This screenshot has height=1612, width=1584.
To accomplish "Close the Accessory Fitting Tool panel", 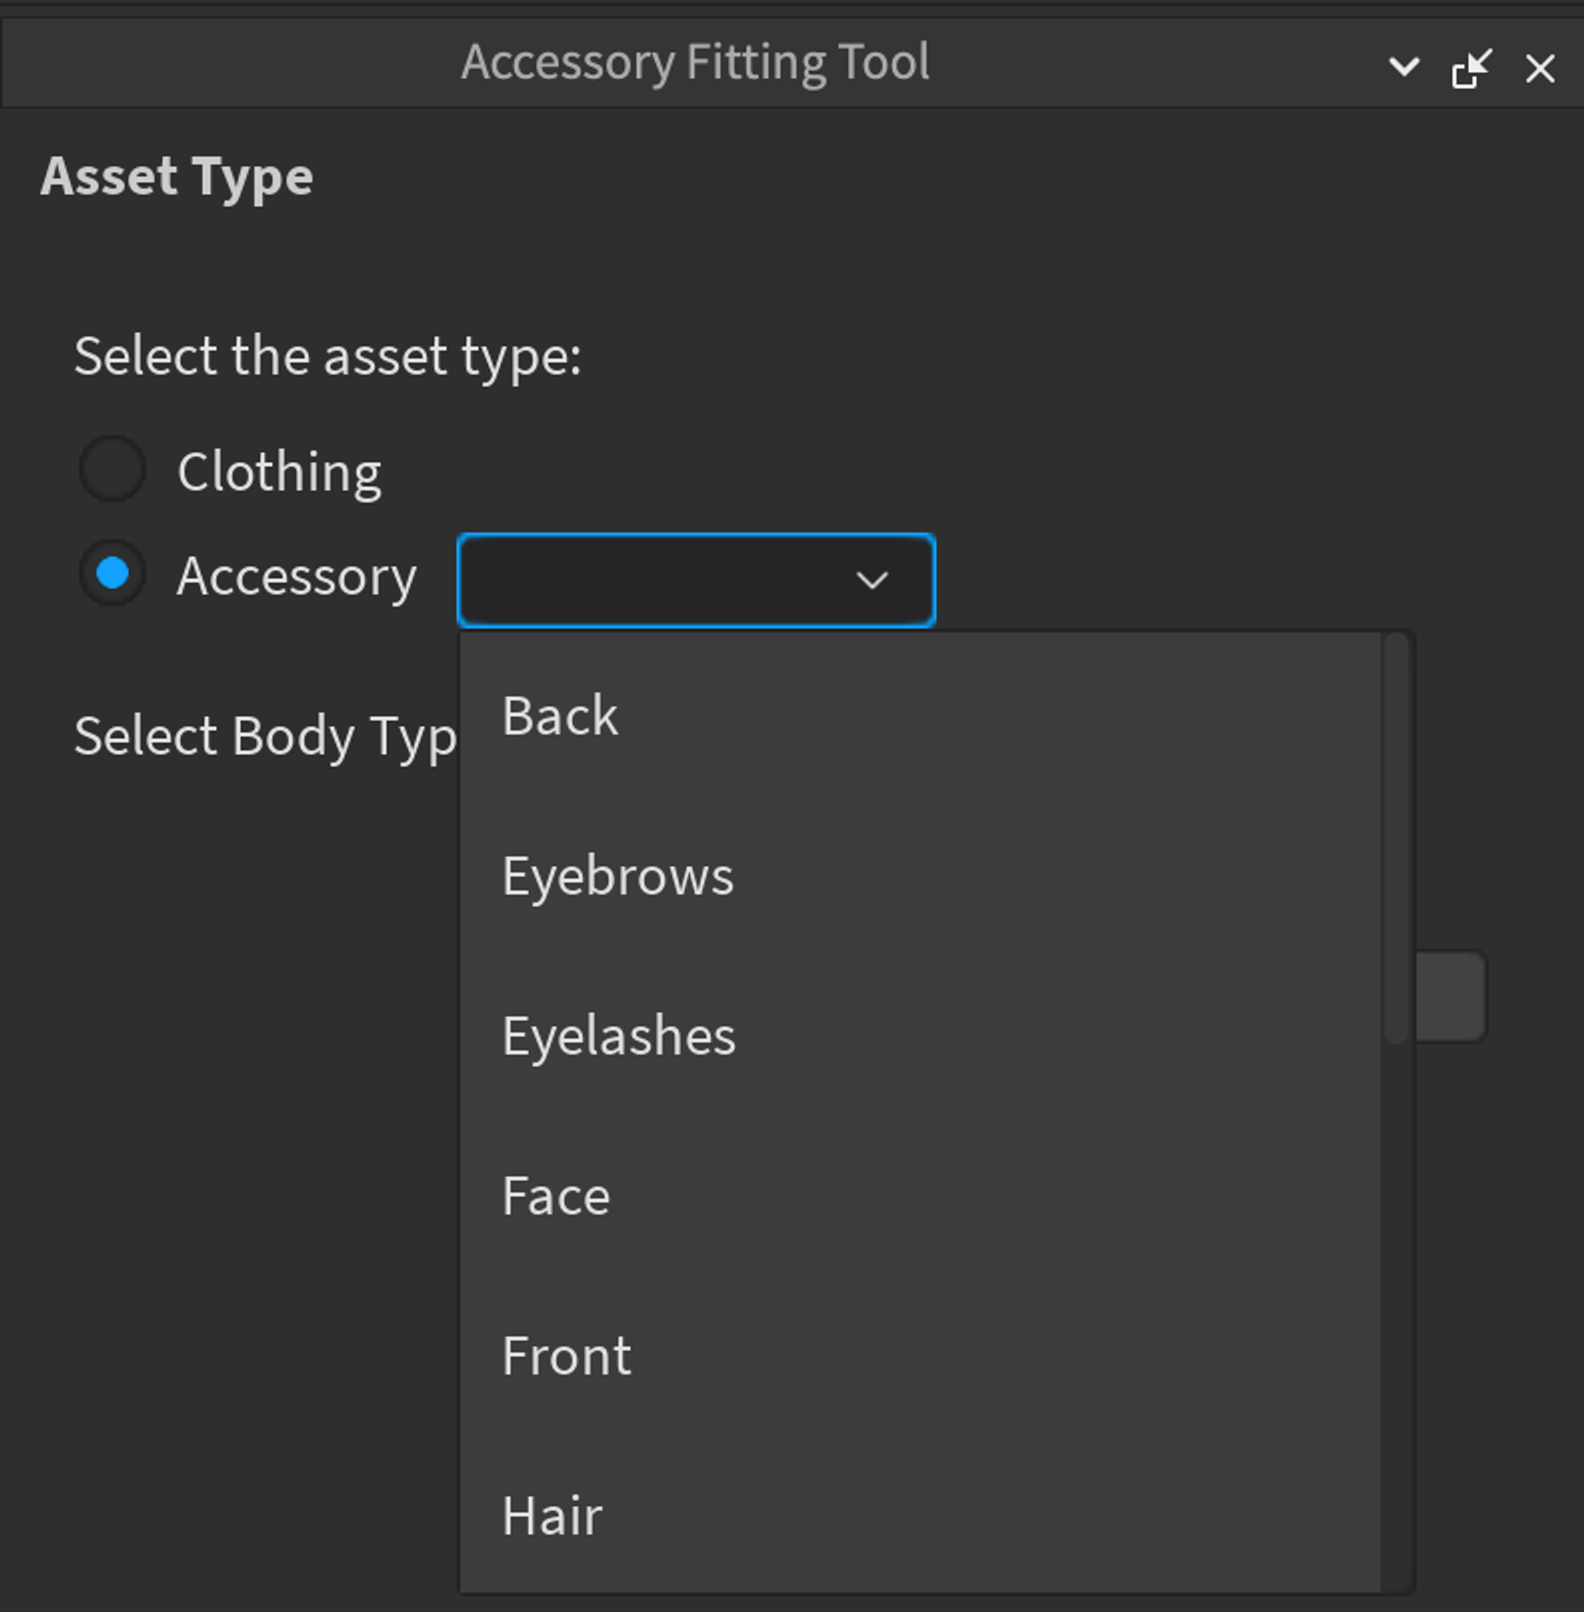I will [x=1540, y=68].
